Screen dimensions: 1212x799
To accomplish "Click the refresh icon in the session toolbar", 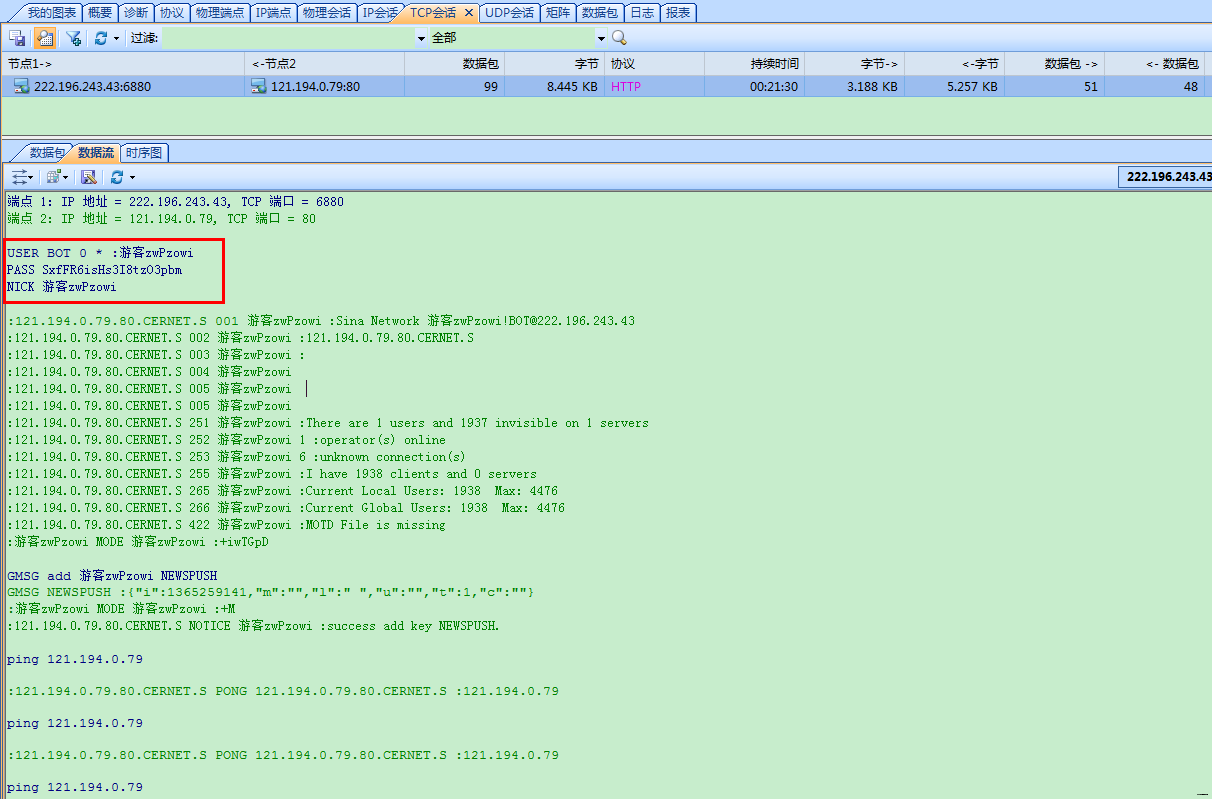I will (101, 38).
